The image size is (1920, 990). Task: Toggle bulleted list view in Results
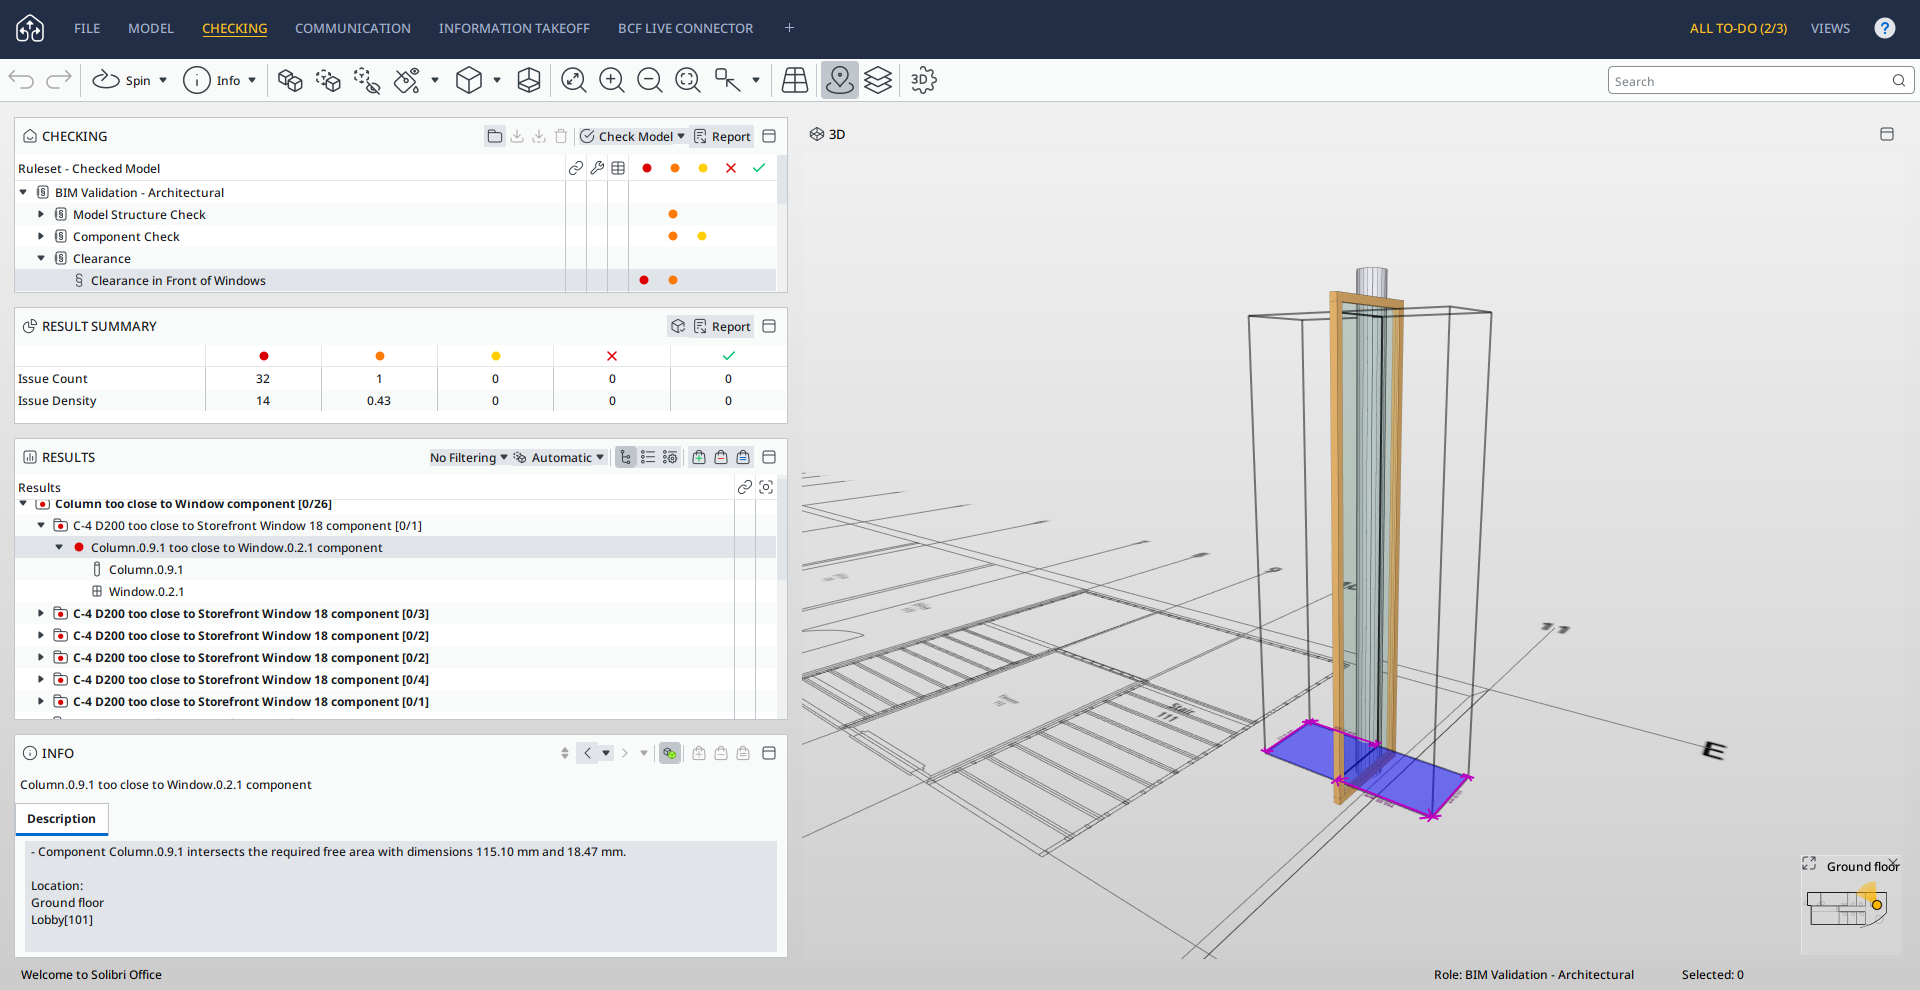(648, 457)
